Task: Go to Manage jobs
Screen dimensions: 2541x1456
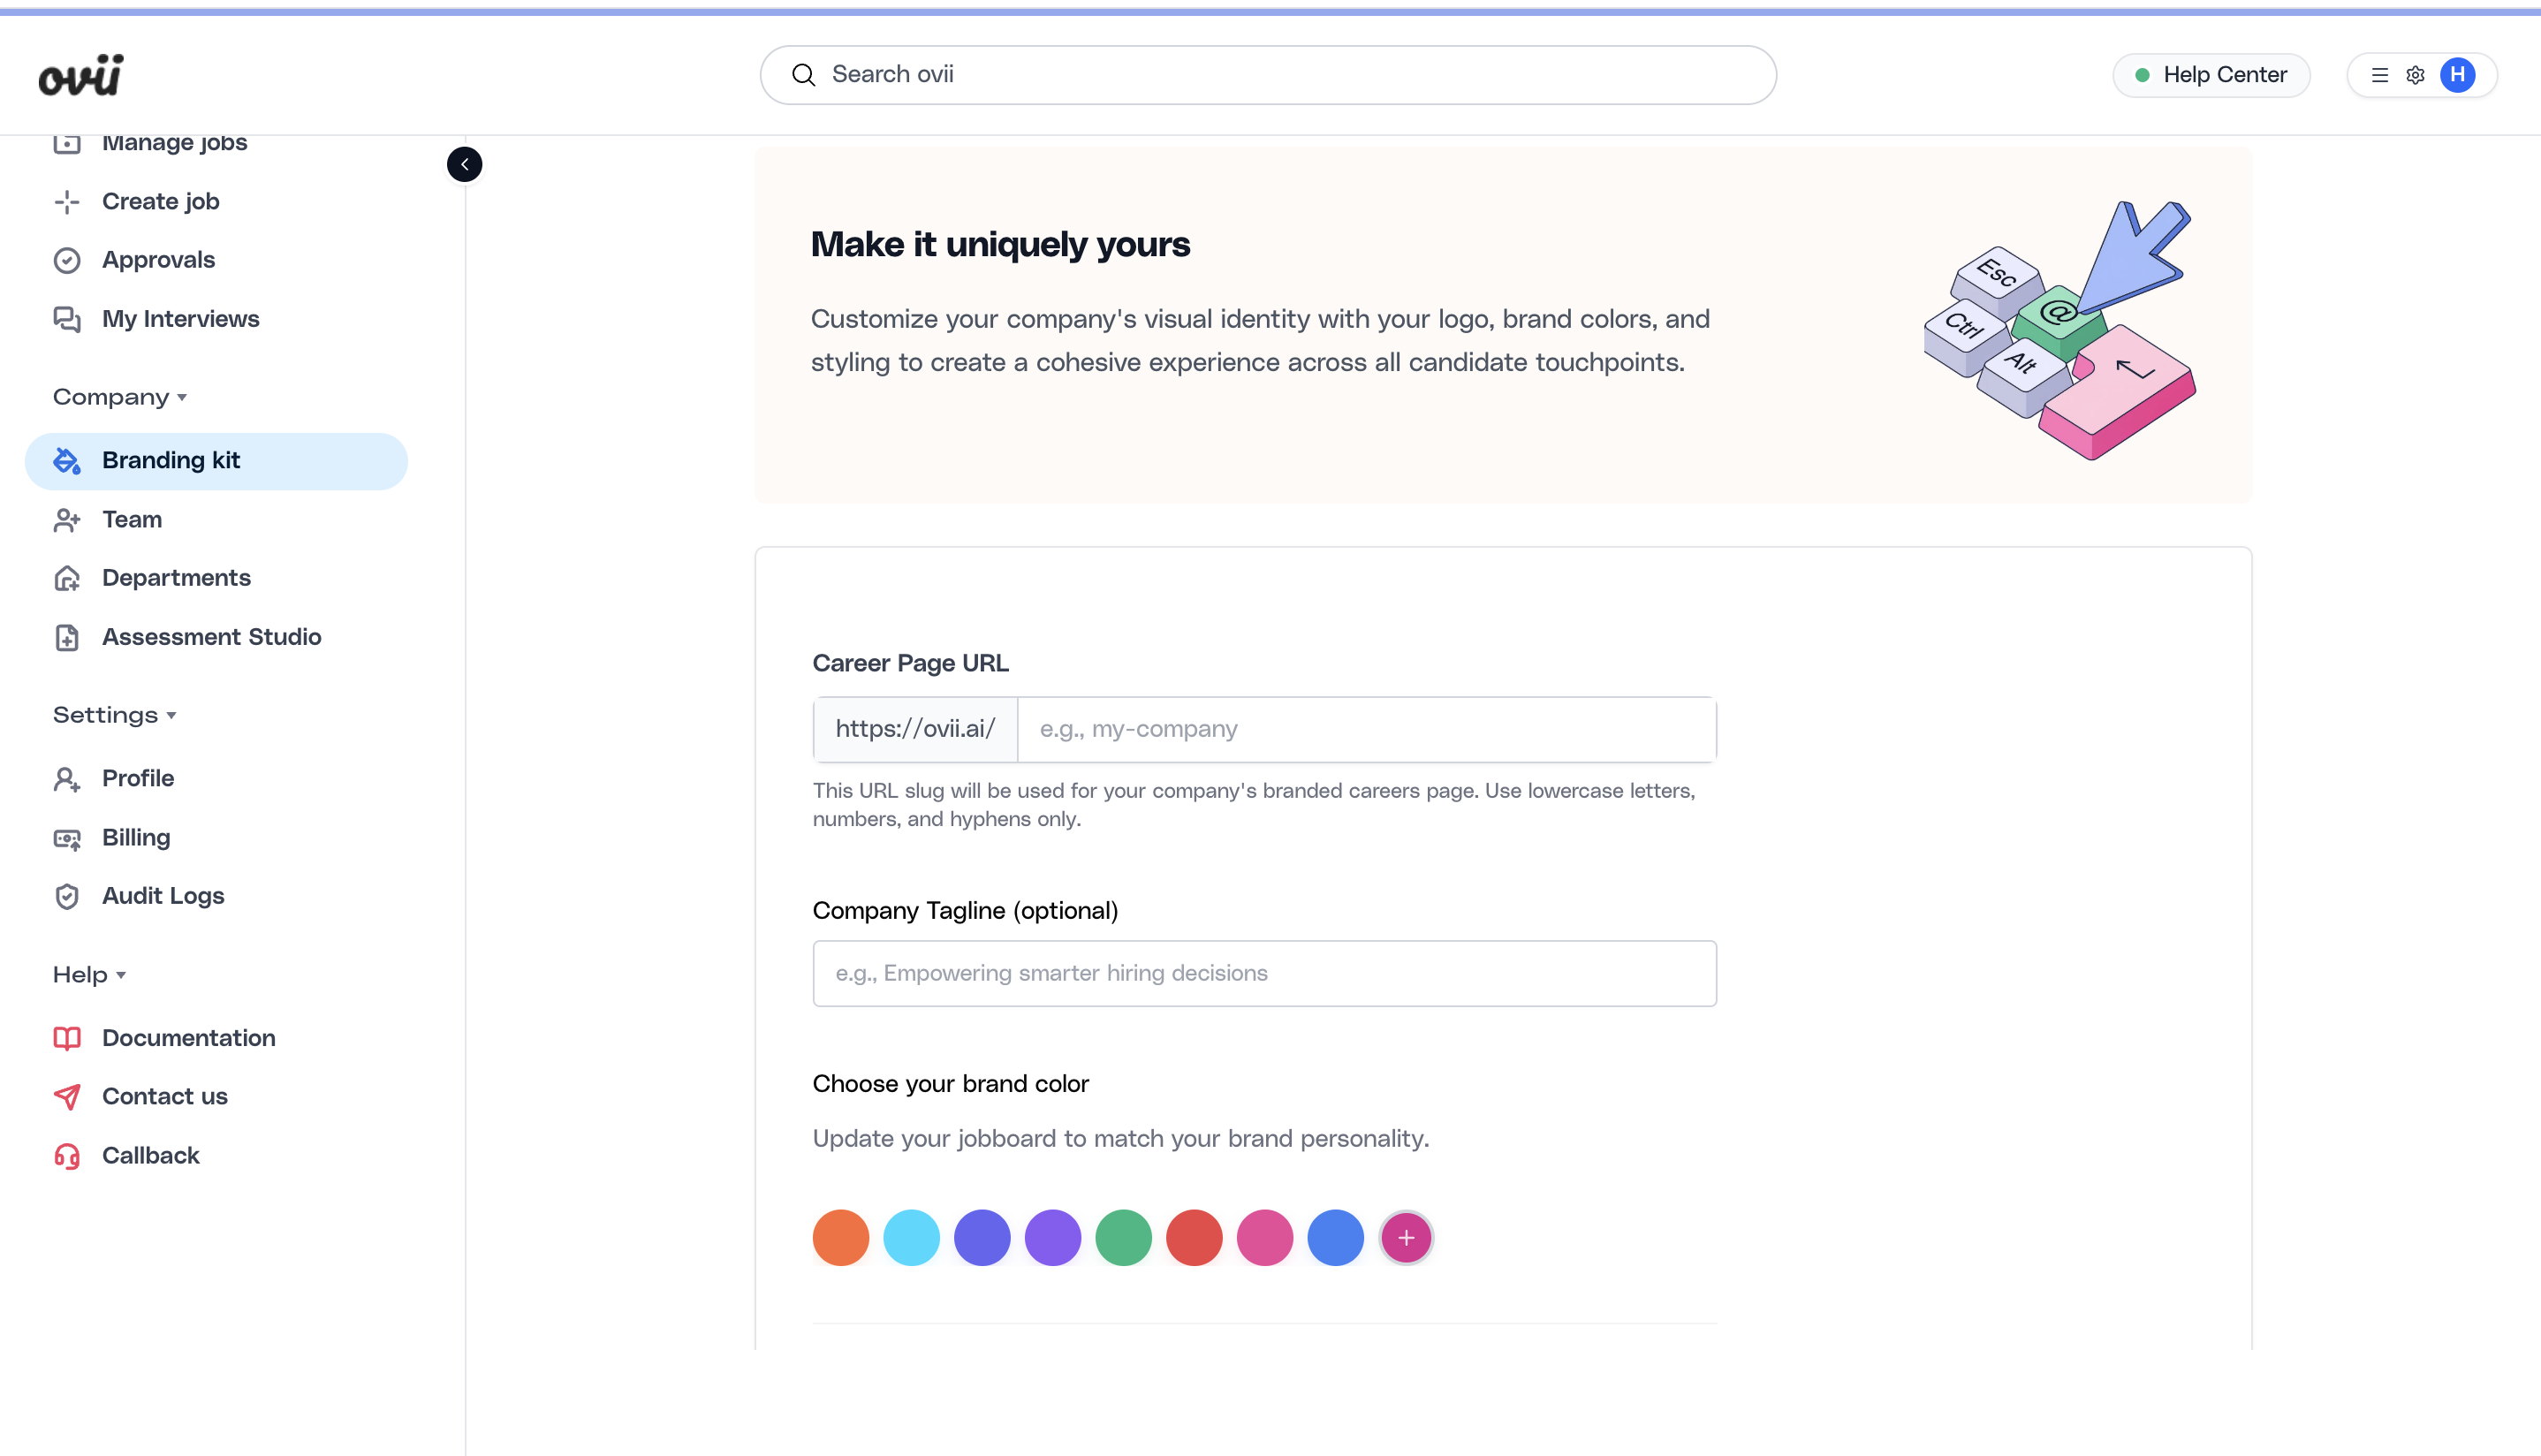Action: coord(173,142)
